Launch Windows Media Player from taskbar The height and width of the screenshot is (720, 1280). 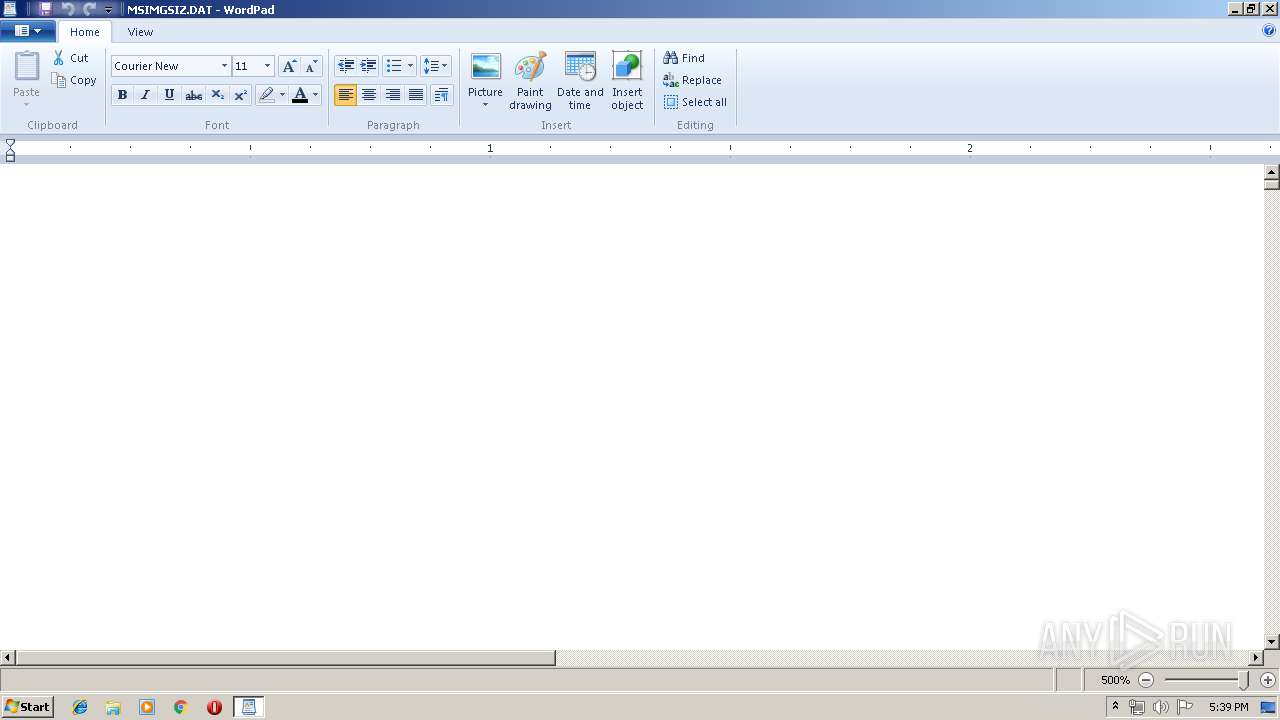click(x=147, y=707)
